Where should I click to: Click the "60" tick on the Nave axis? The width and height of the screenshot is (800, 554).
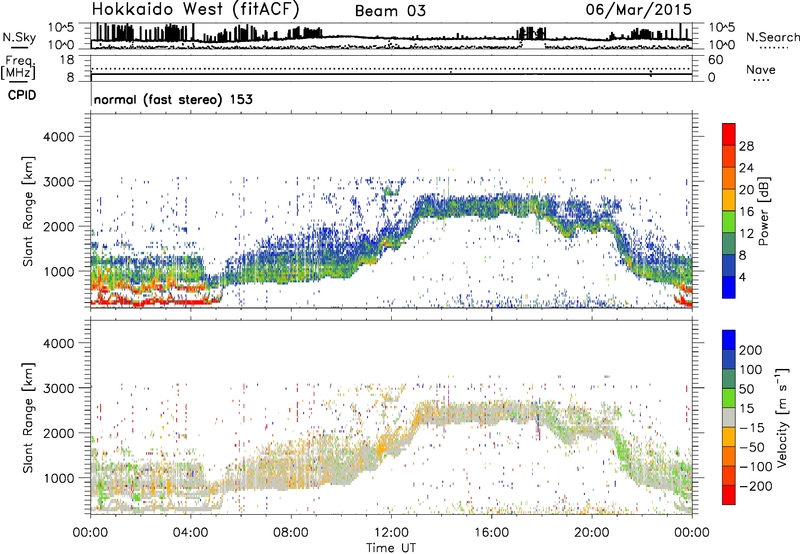(715, 60)
